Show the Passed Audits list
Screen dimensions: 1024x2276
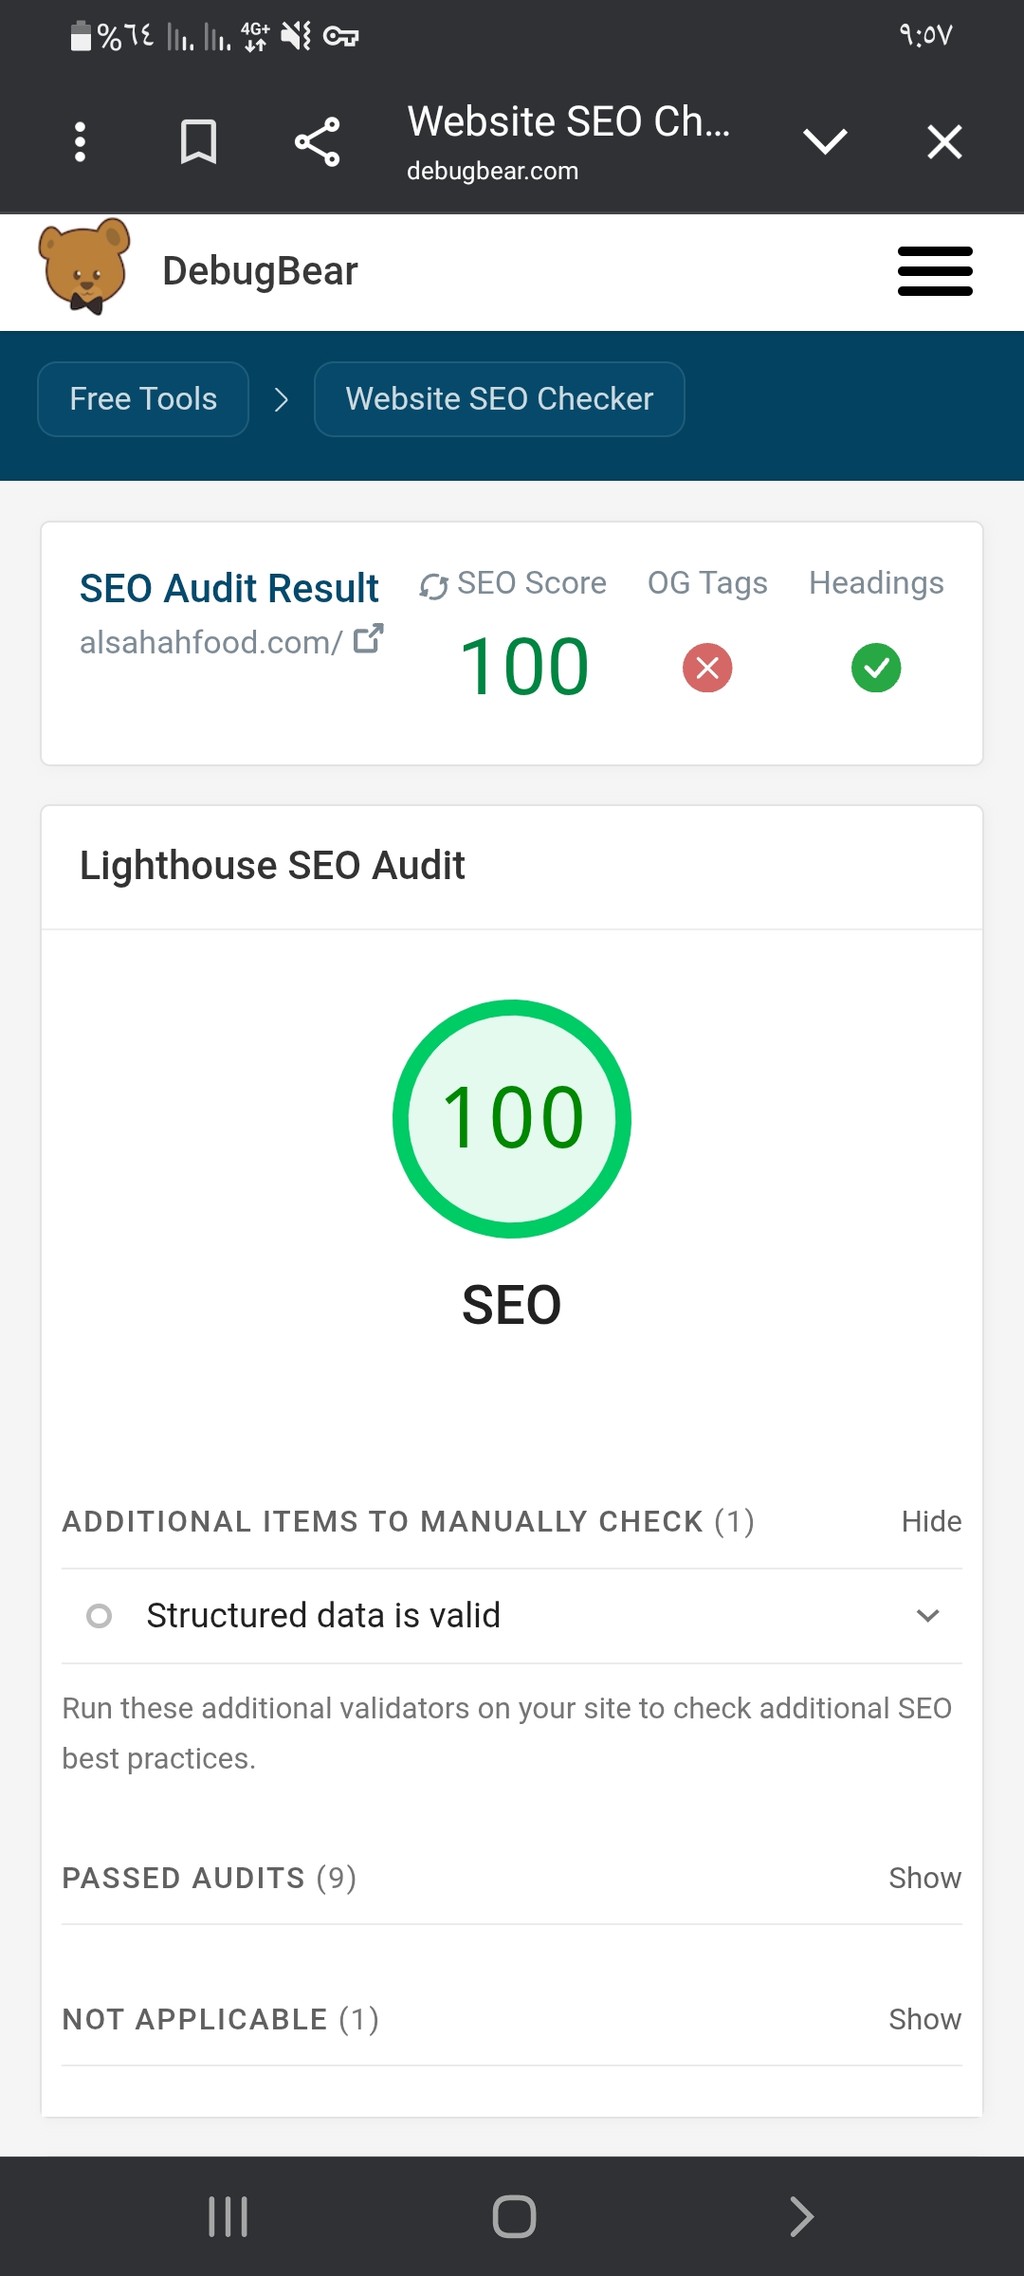pyautogui.click(x=924, y=1878)
